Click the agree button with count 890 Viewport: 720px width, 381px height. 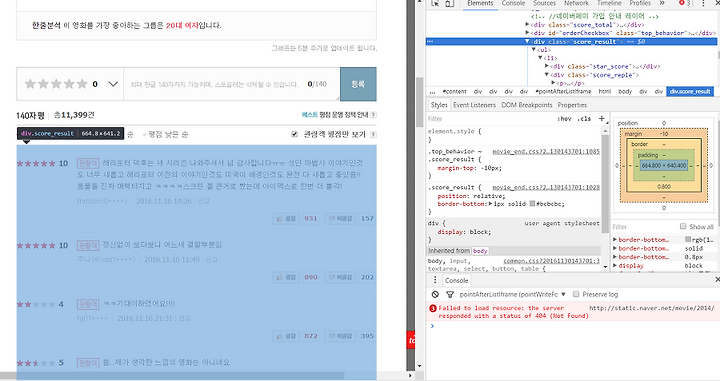pos(286,277)
